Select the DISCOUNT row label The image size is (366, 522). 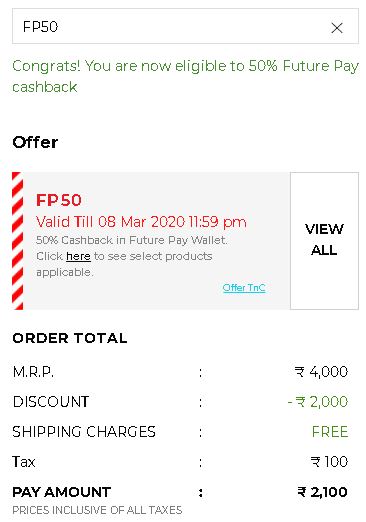(51, 402)
